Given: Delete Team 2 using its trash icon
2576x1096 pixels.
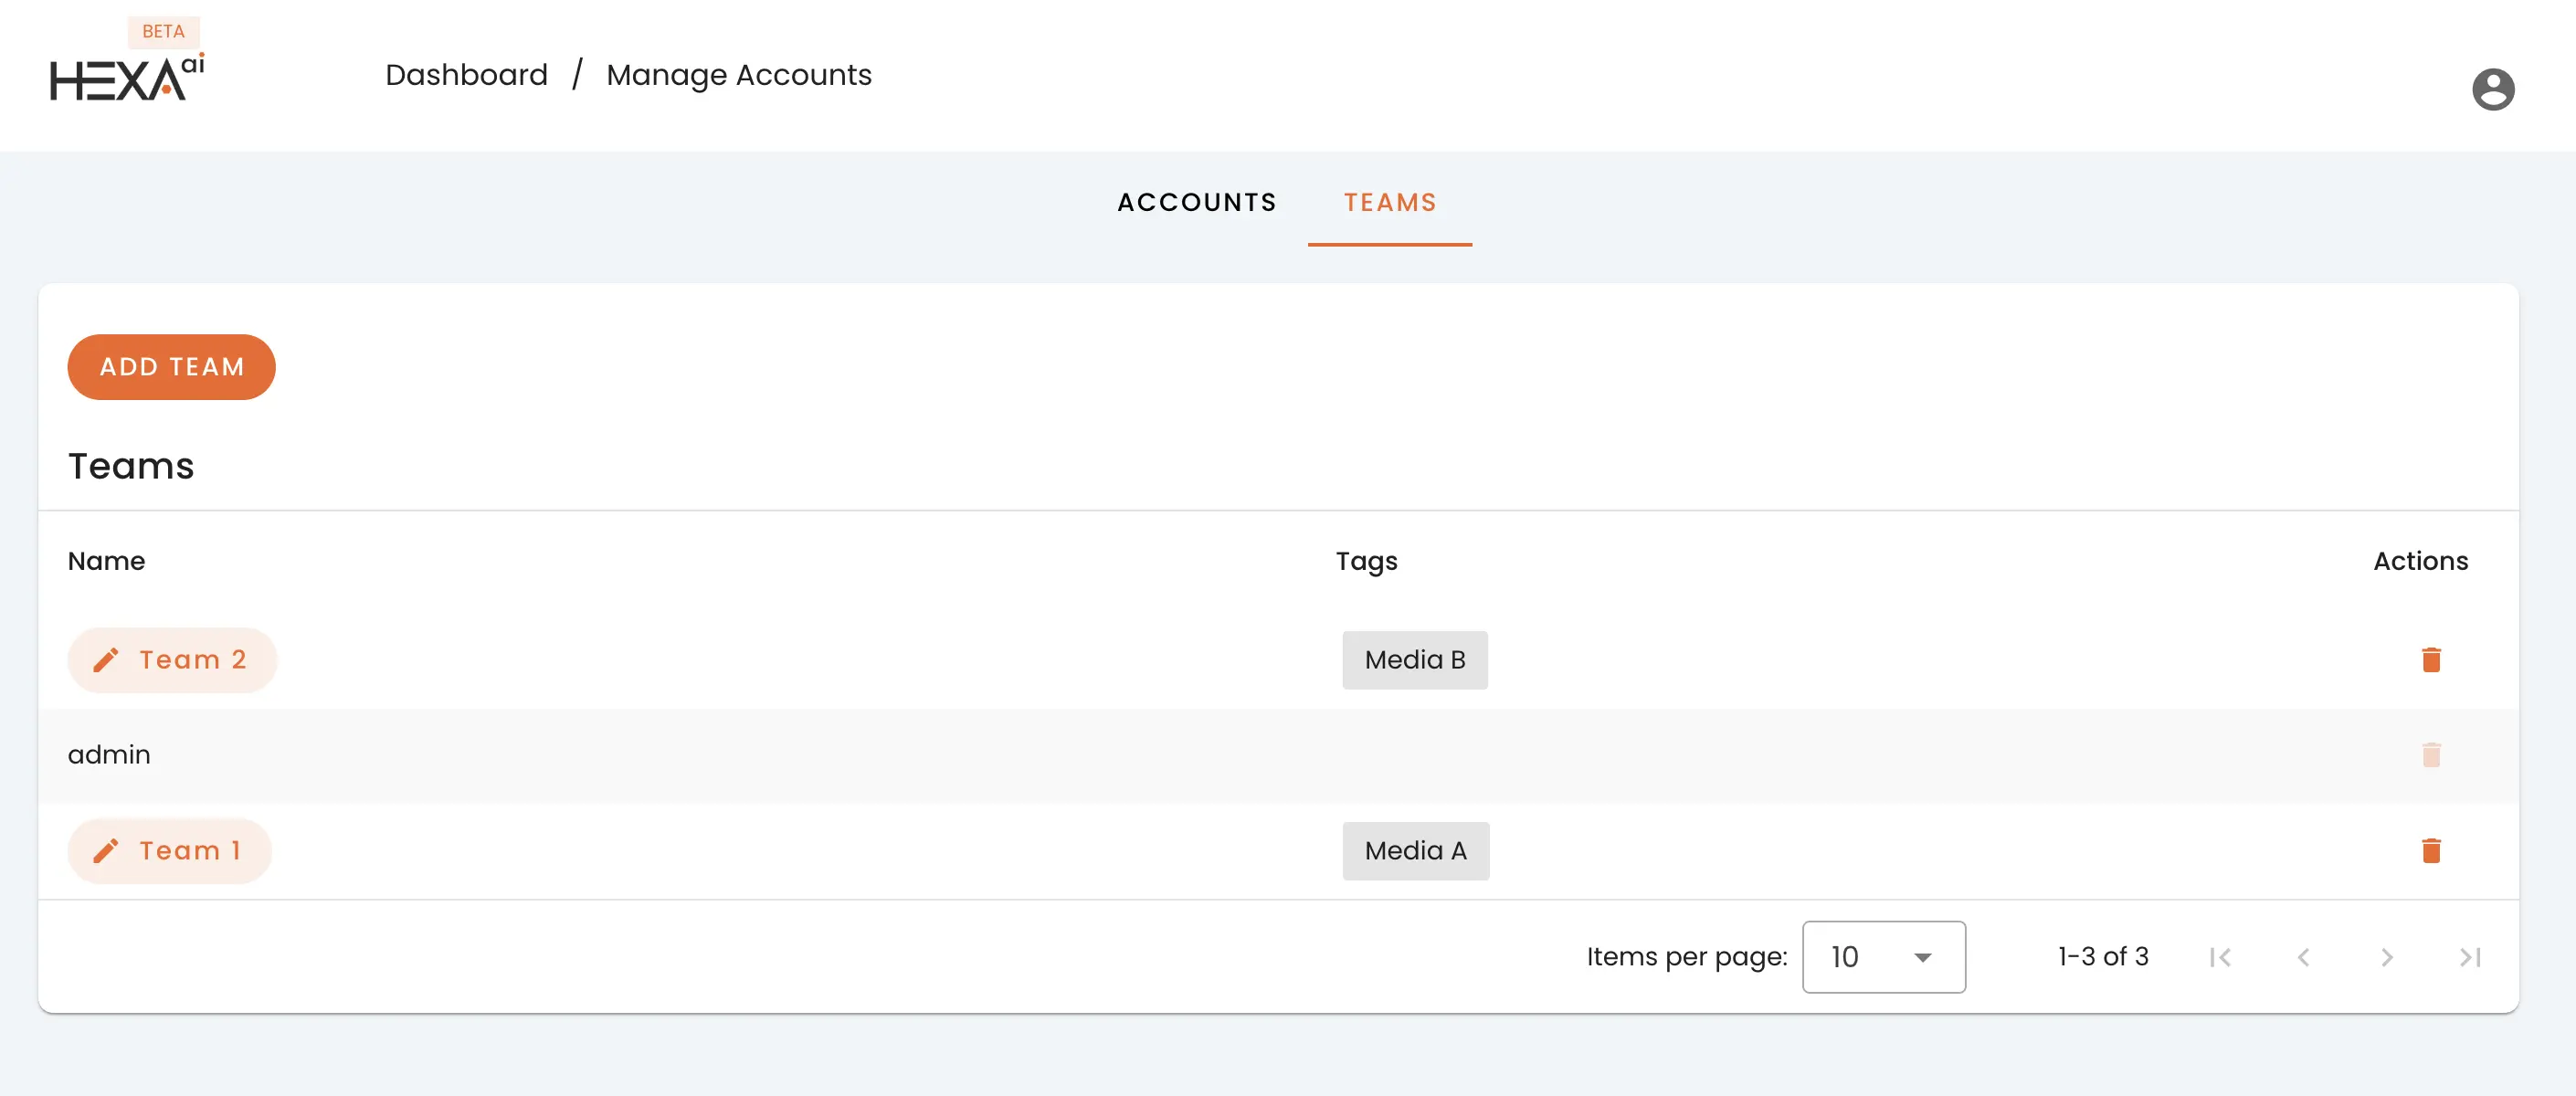Looking at the screenshot, I should (x=2433, y=660).
